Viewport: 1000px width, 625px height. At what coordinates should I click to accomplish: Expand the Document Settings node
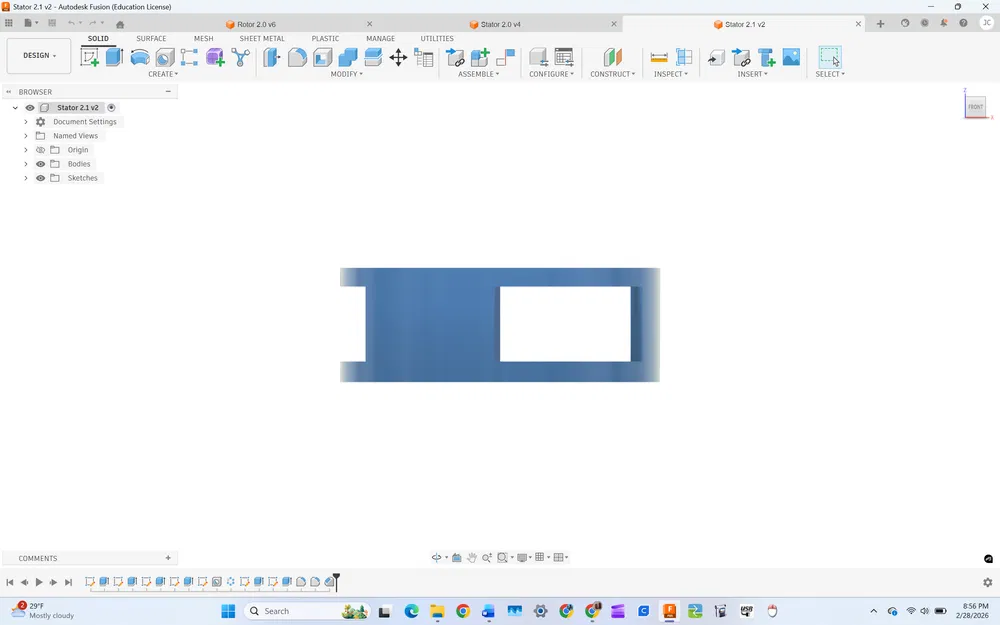click(26, 122)
